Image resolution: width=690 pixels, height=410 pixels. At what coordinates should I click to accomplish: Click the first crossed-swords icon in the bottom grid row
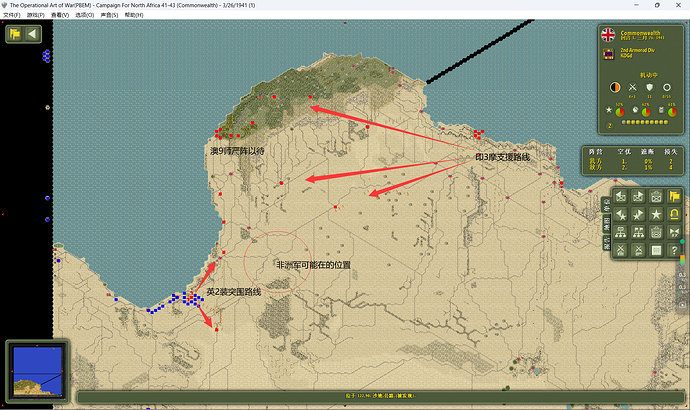point(620,250)
